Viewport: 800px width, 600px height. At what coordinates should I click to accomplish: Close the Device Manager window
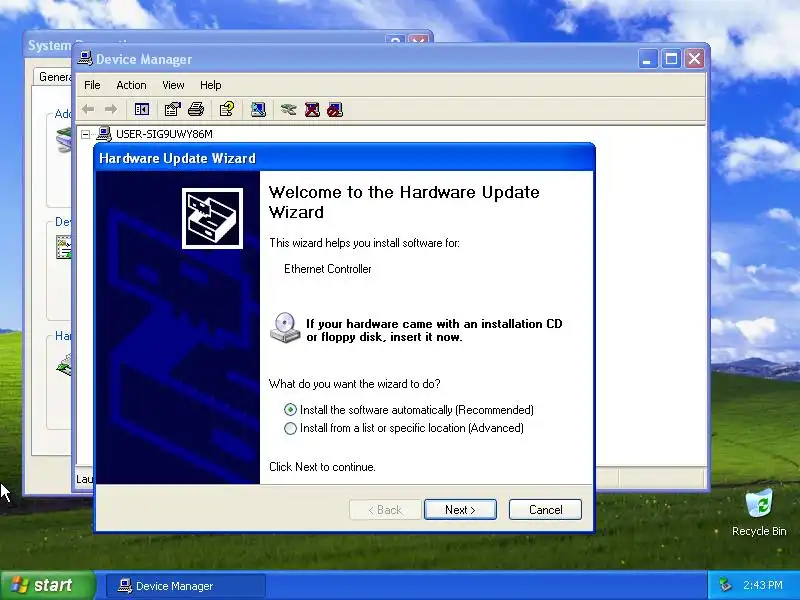point(694,59)
